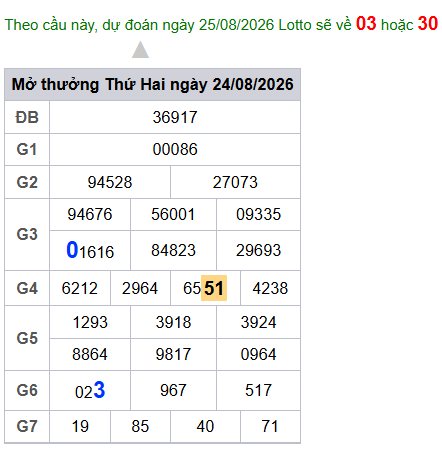Click G3 number 56001
This screenshot has height=450, width=442.
(173, 214)
